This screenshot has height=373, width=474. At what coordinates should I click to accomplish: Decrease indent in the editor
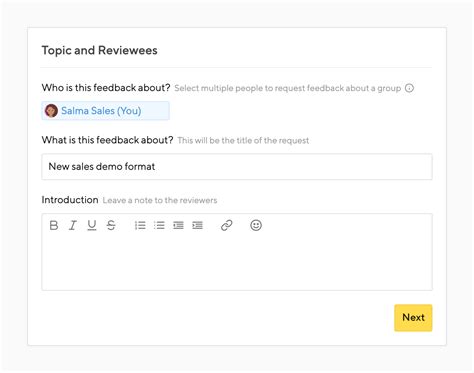click(178, 225)
